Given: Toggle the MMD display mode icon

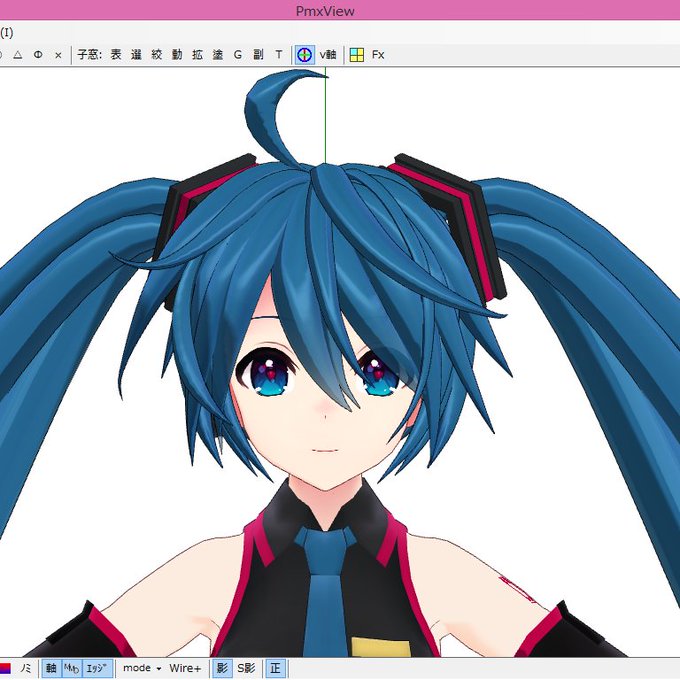Looking at the screenshot, I should click(71, 668).
